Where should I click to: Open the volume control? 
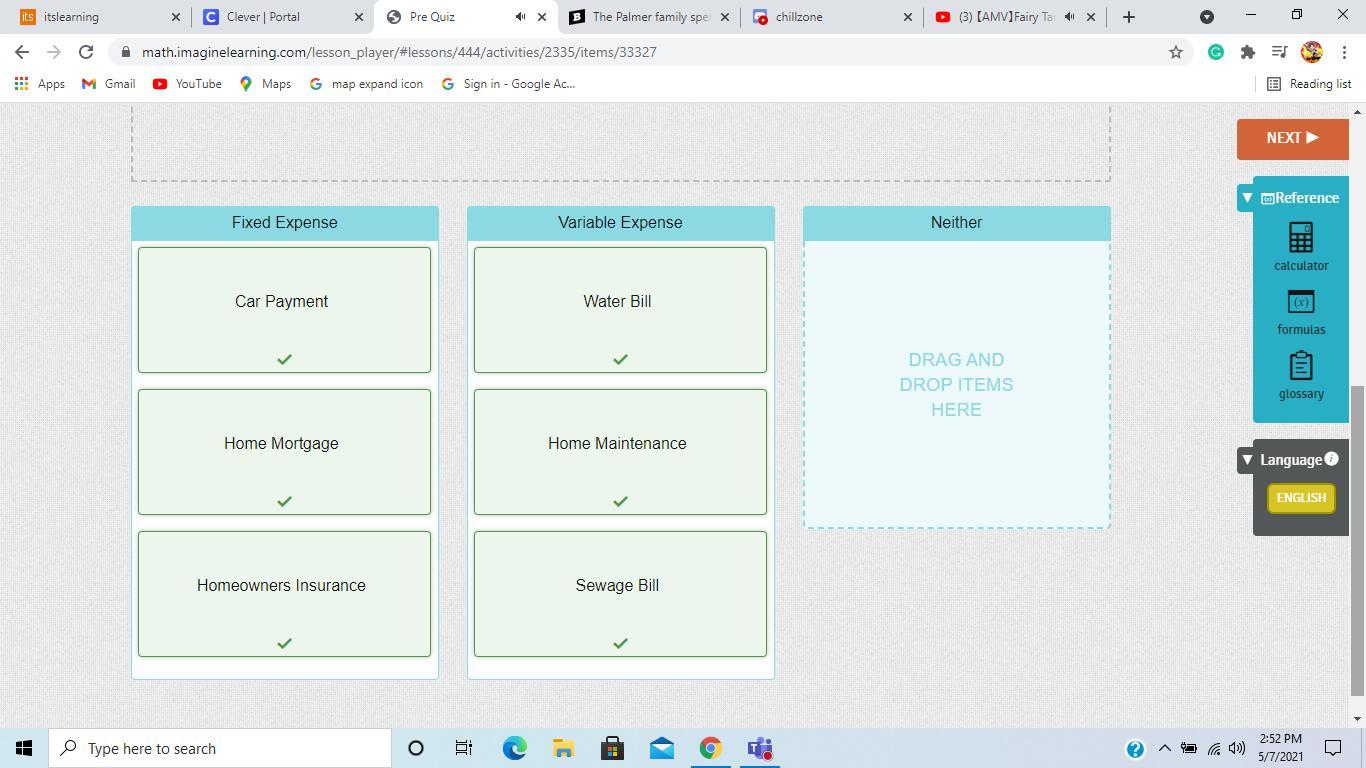pos(1237,748)
